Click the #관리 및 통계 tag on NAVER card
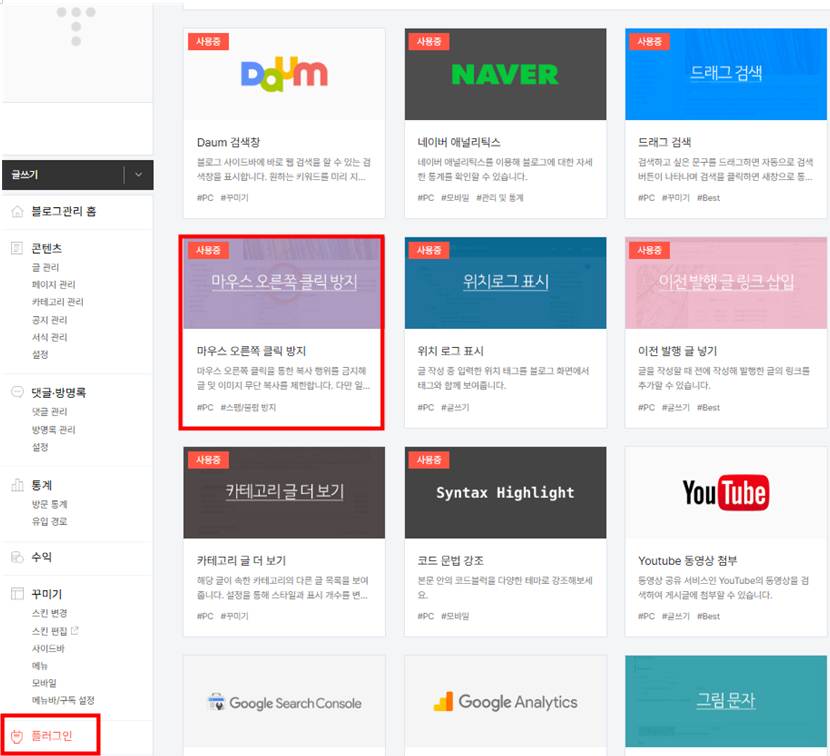This screenshot has height=756, width=830. tap(500, 198)
